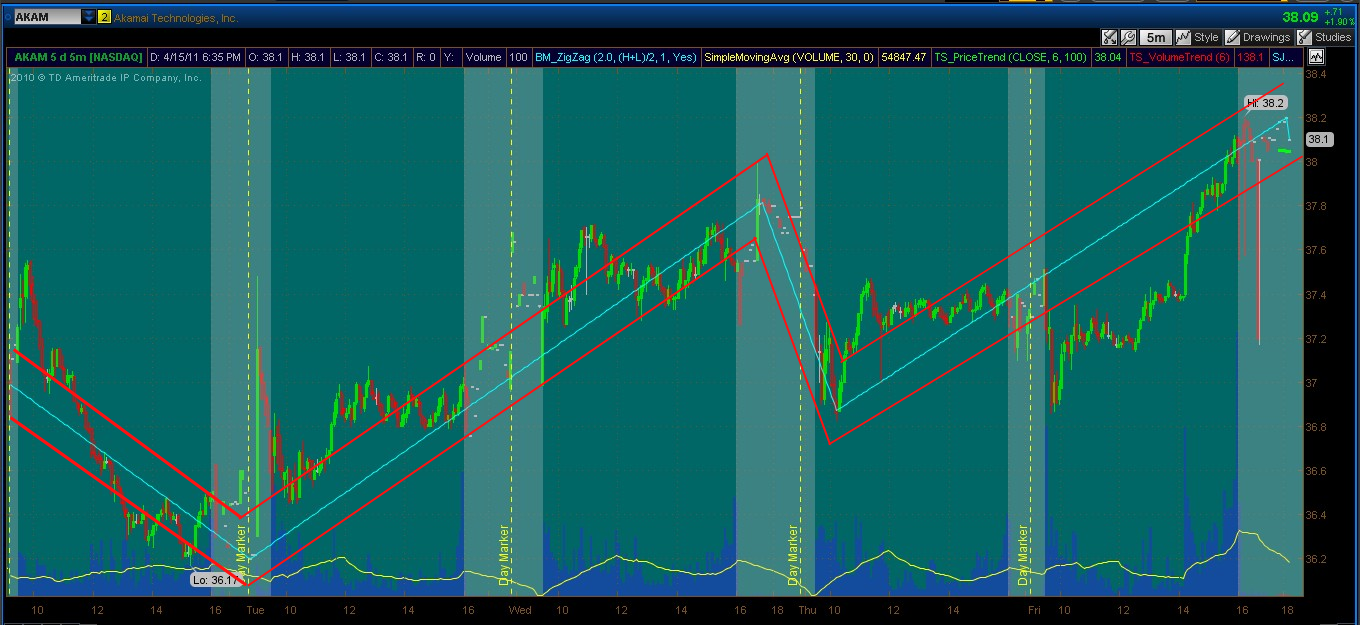The image size is (1360, 625).
Task: Click the 36.2 price axis label
Action: coord(1316,559)
